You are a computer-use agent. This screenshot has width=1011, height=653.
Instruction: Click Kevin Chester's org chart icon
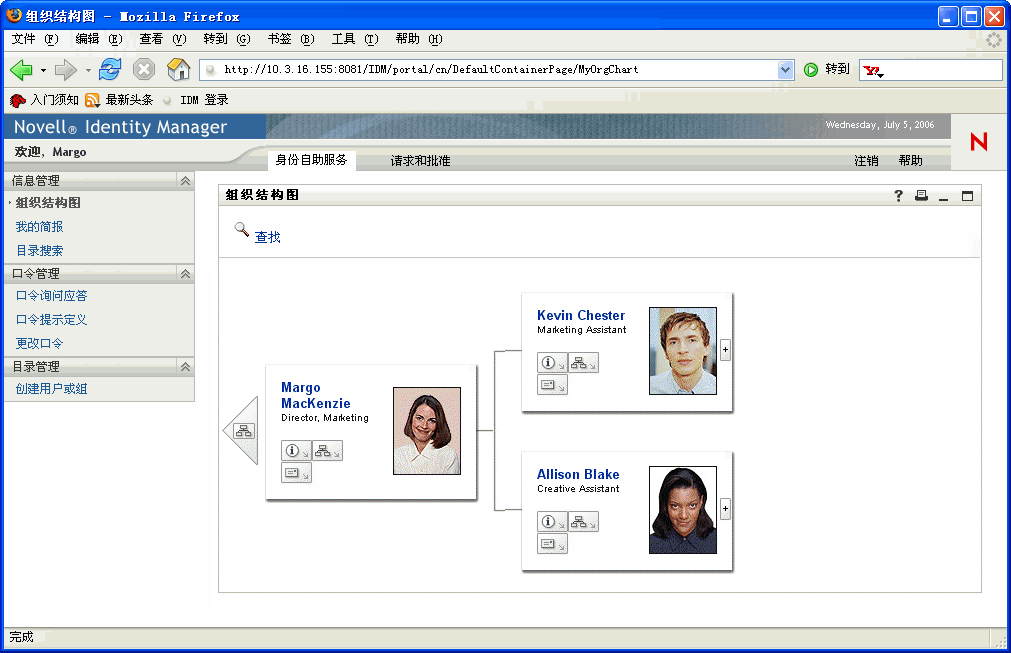(583, 362)
